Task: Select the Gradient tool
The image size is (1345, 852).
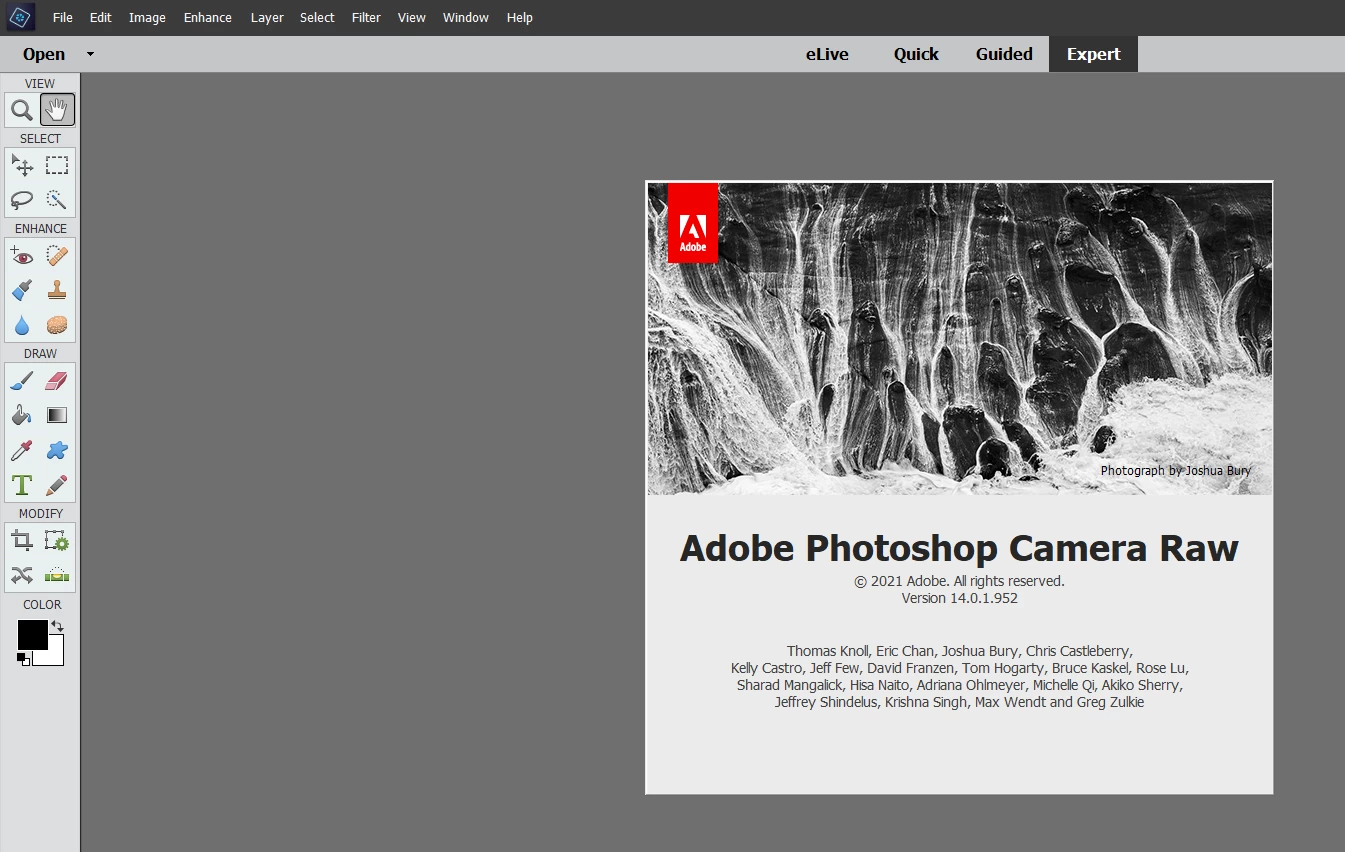Action: (57, 415)
